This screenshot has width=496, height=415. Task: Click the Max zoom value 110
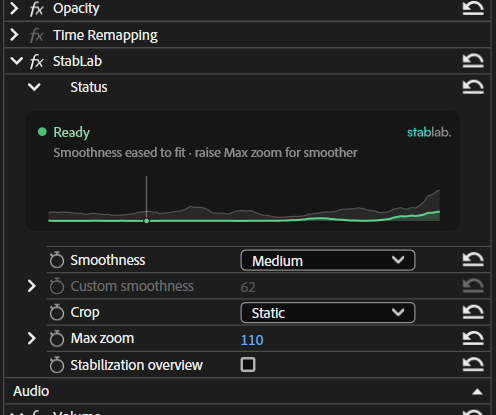point(252,340)
